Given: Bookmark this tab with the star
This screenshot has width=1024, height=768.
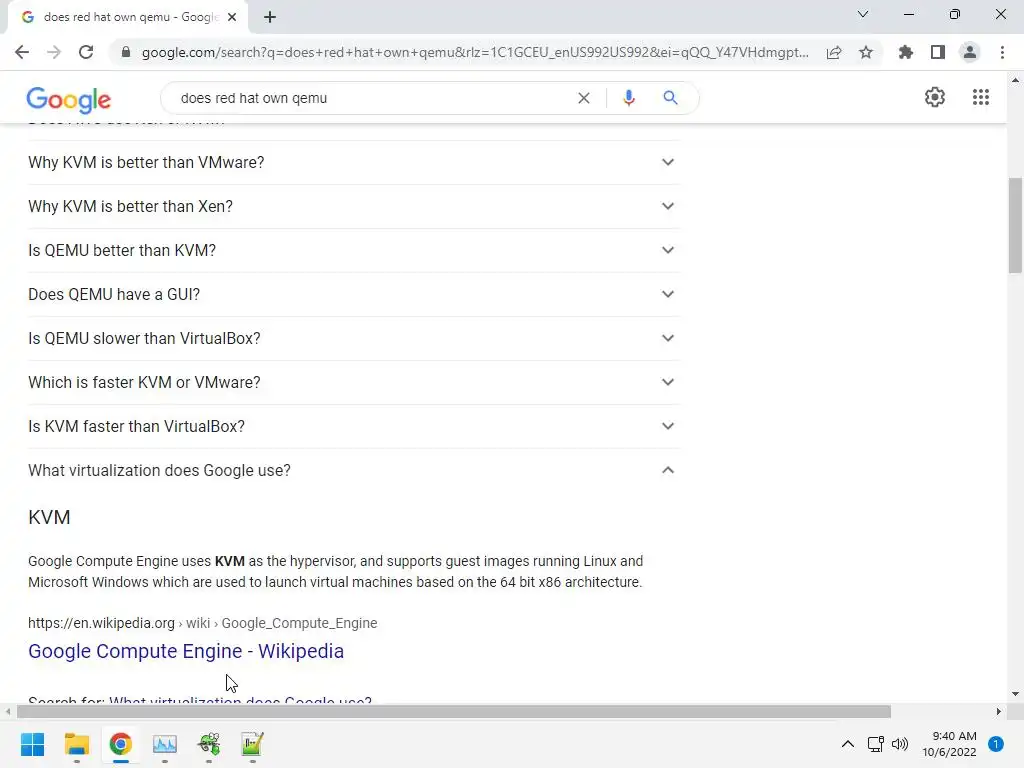Looking at the screenshot, I should point(866,52).
